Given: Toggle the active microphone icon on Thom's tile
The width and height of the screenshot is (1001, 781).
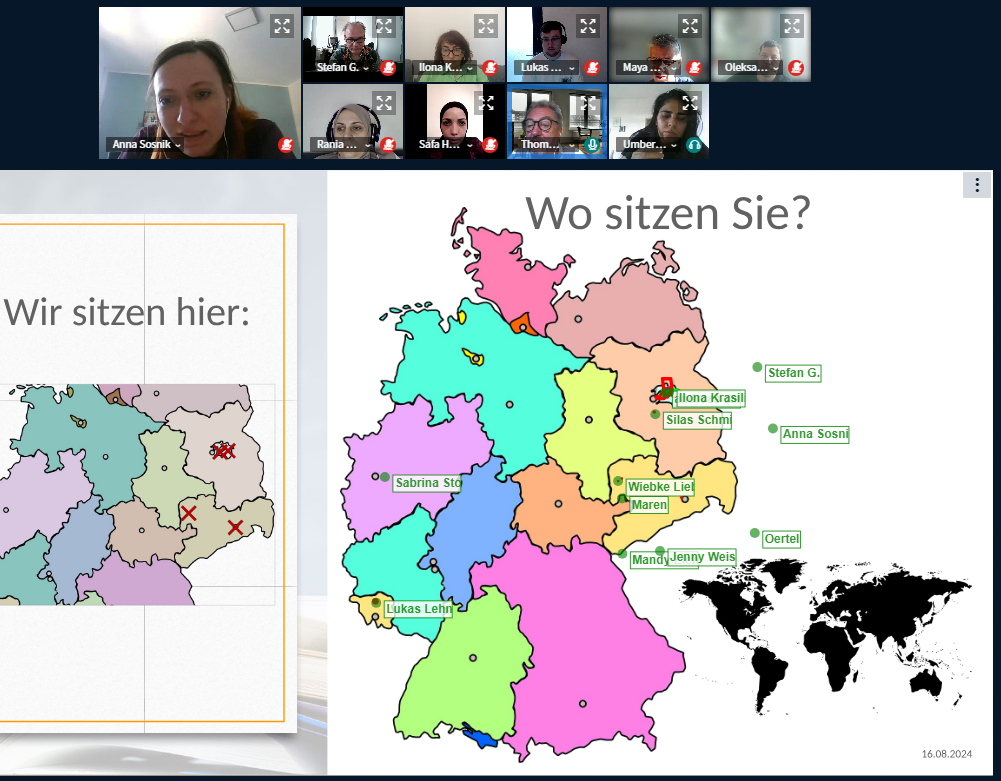Looking at the screenshot, I should click(592, 145).
